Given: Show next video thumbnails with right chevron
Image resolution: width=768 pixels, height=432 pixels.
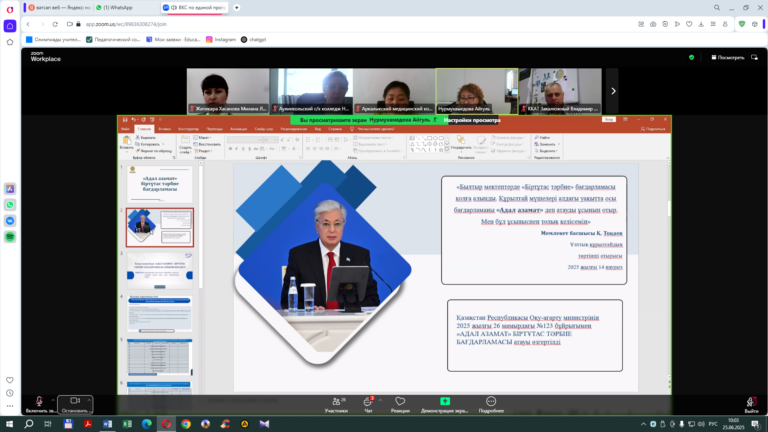Looking at the screenshot, I should coord(613,91).
